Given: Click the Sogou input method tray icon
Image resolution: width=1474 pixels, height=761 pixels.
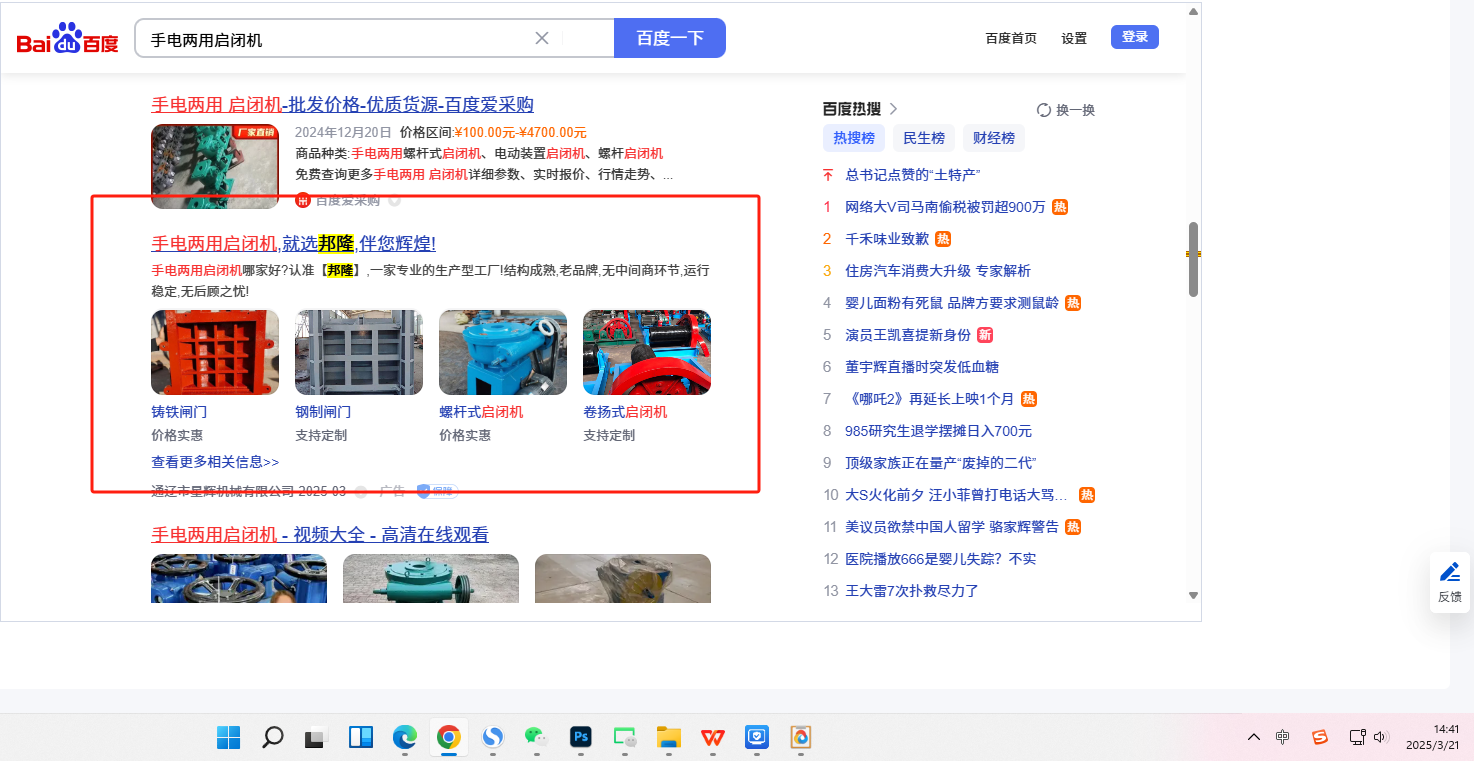Looking at the screenshot, I should pyautogui.click(x=1320, y=738).
